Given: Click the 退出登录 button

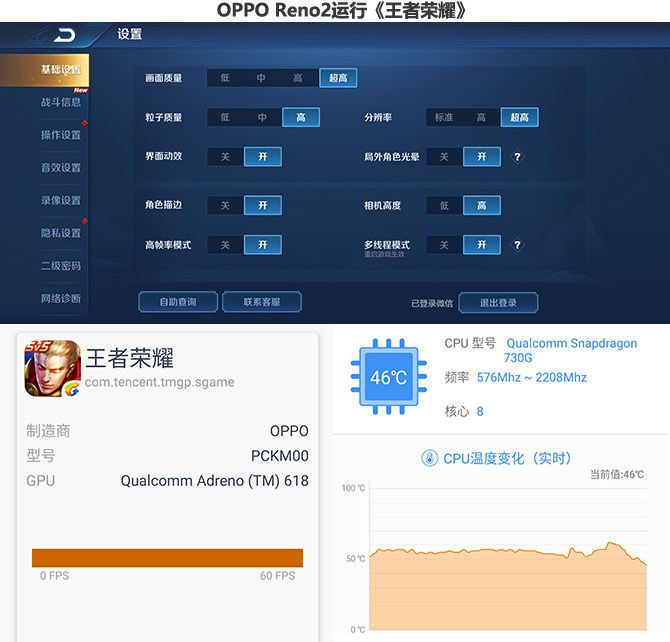Looking at the screenshot, I should 498,303.
